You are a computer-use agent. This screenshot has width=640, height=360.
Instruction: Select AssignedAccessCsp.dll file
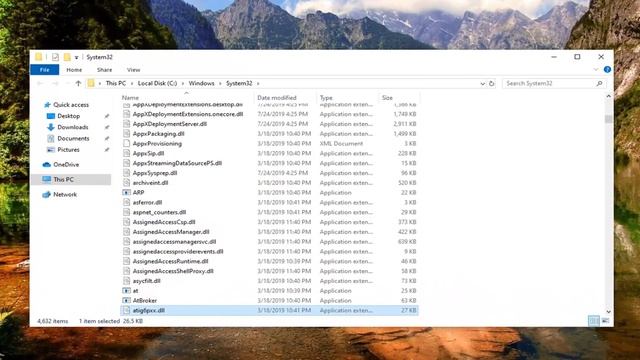164,222
